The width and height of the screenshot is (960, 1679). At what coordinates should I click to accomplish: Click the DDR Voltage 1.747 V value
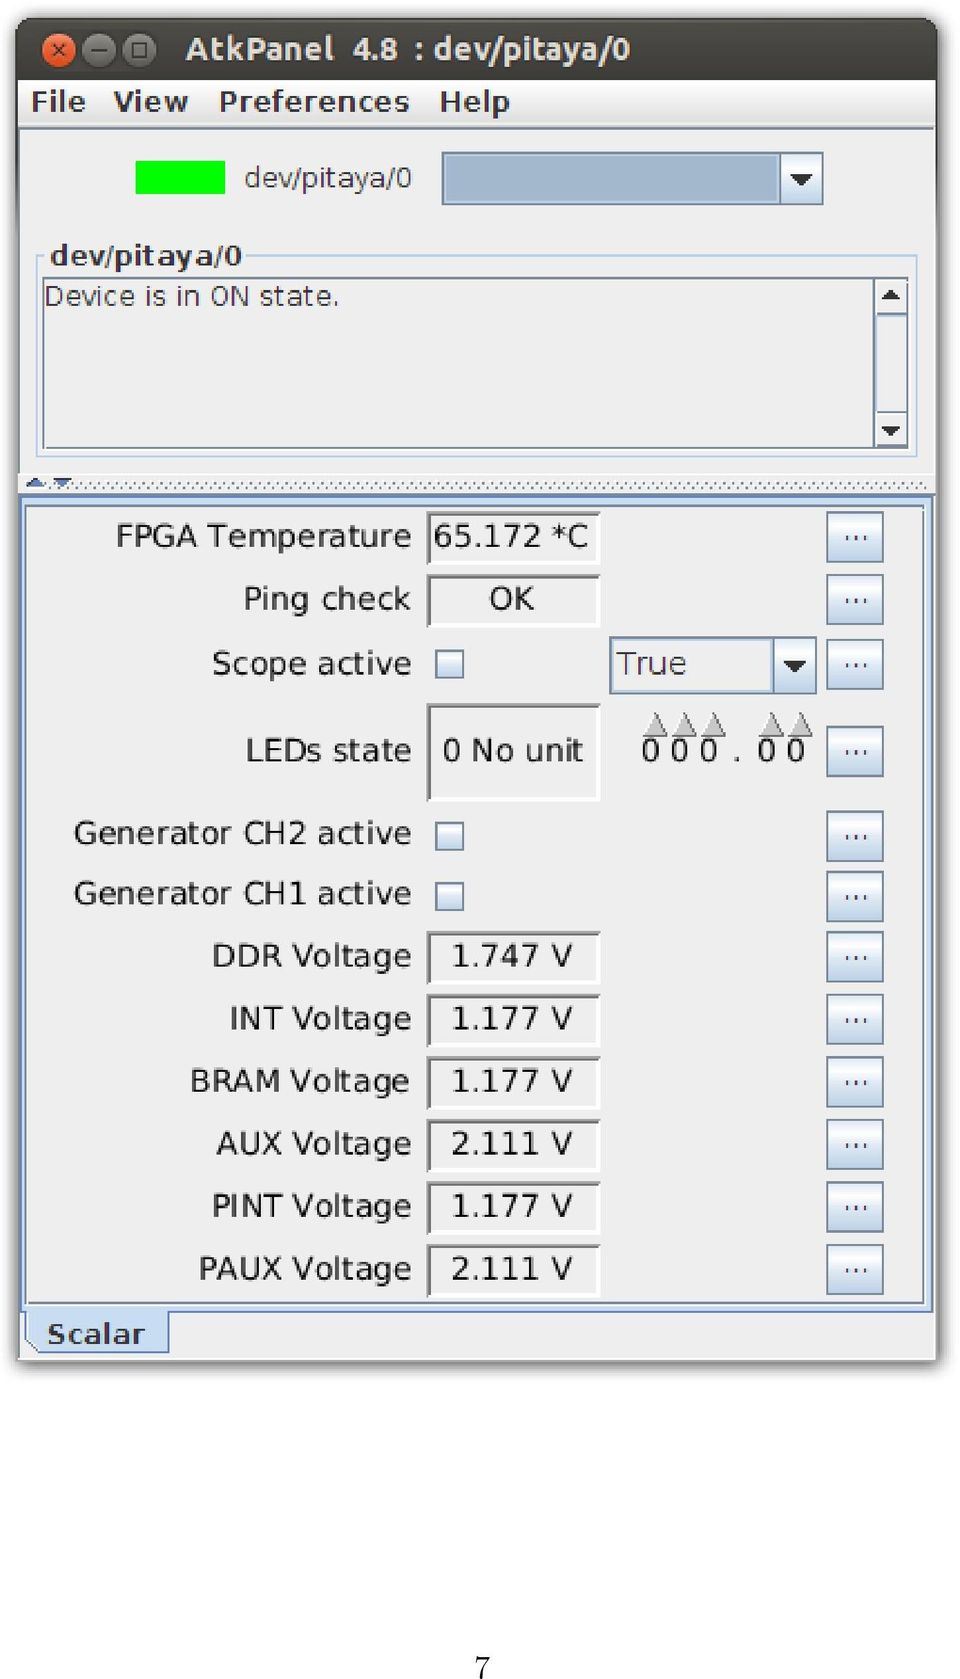(x=513, y=957)
